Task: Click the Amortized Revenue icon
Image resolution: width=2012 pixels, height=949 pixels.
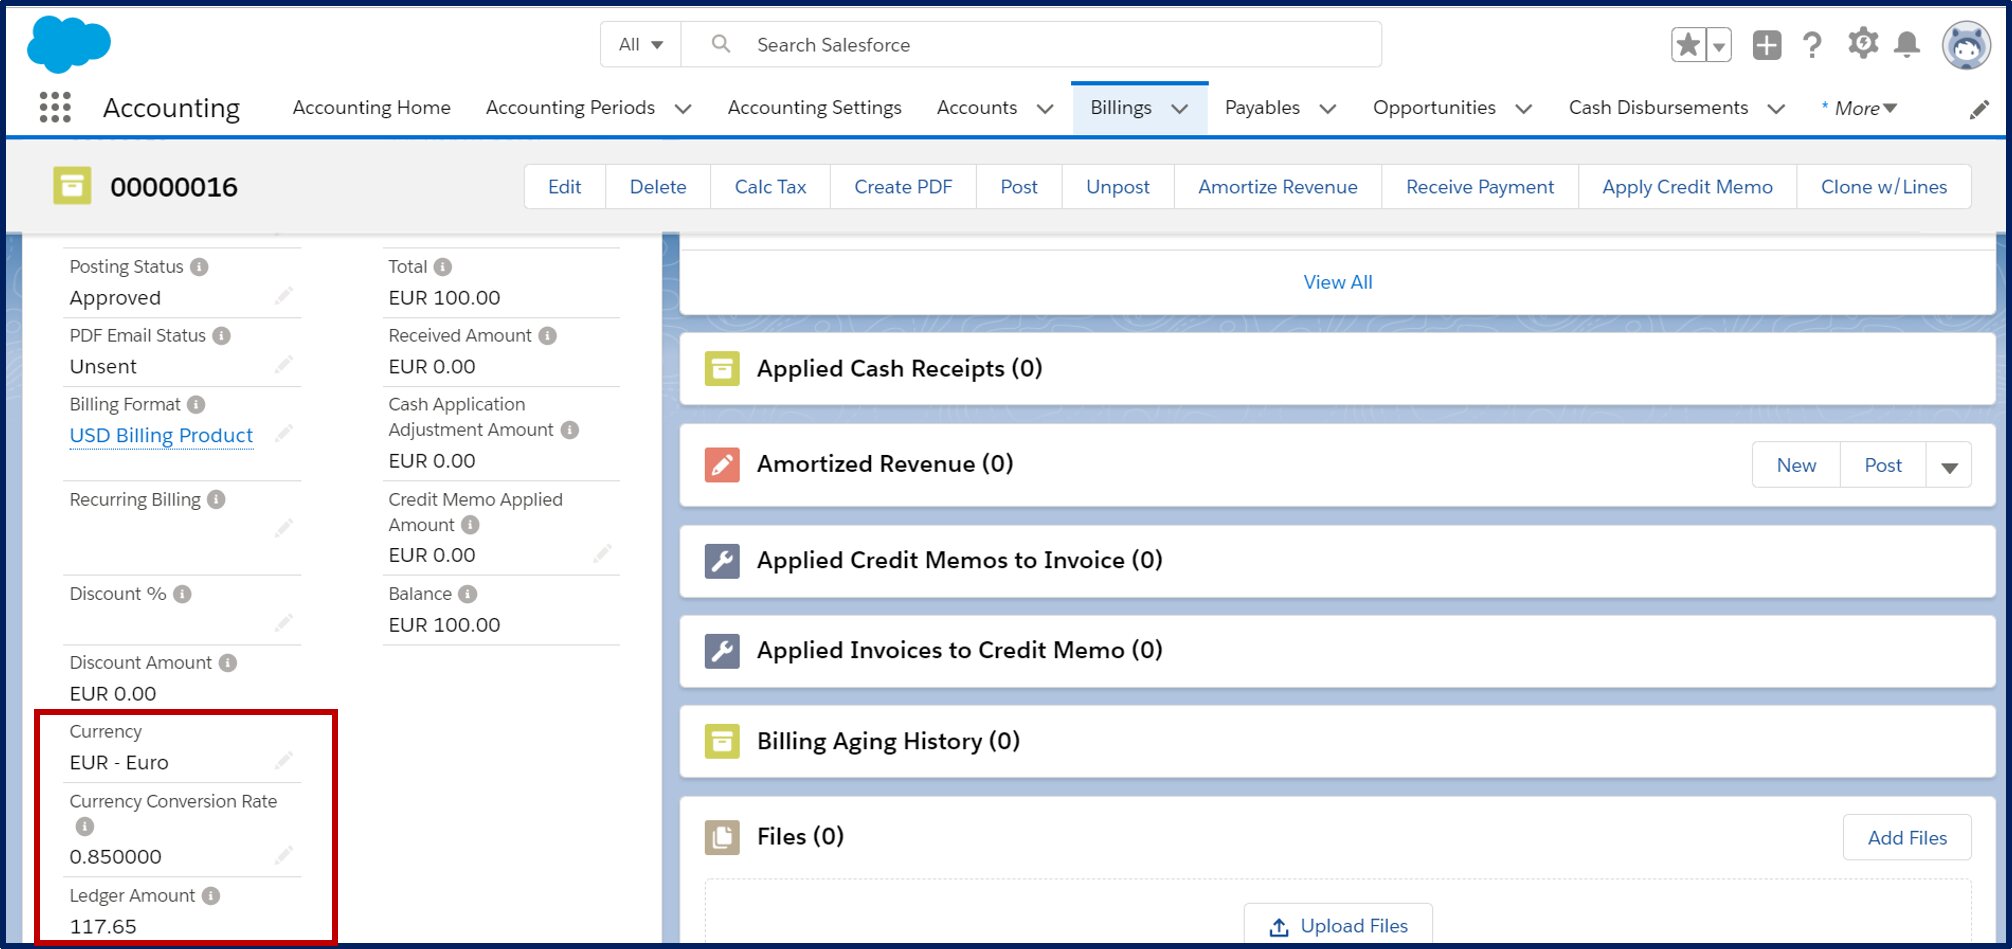Action: tap(722, 464)
